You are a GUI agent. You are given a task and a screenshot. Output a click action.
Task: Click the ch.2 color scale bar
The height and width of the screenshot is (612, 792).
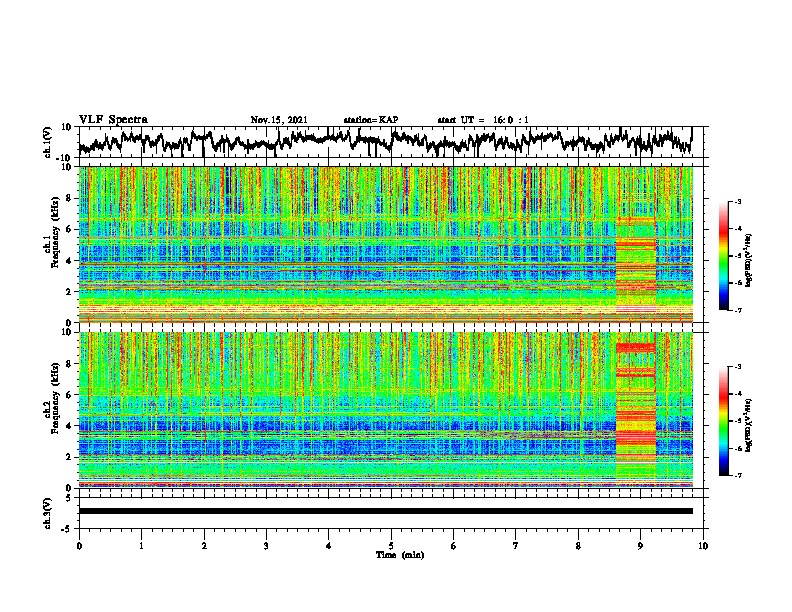coord(723,421)
